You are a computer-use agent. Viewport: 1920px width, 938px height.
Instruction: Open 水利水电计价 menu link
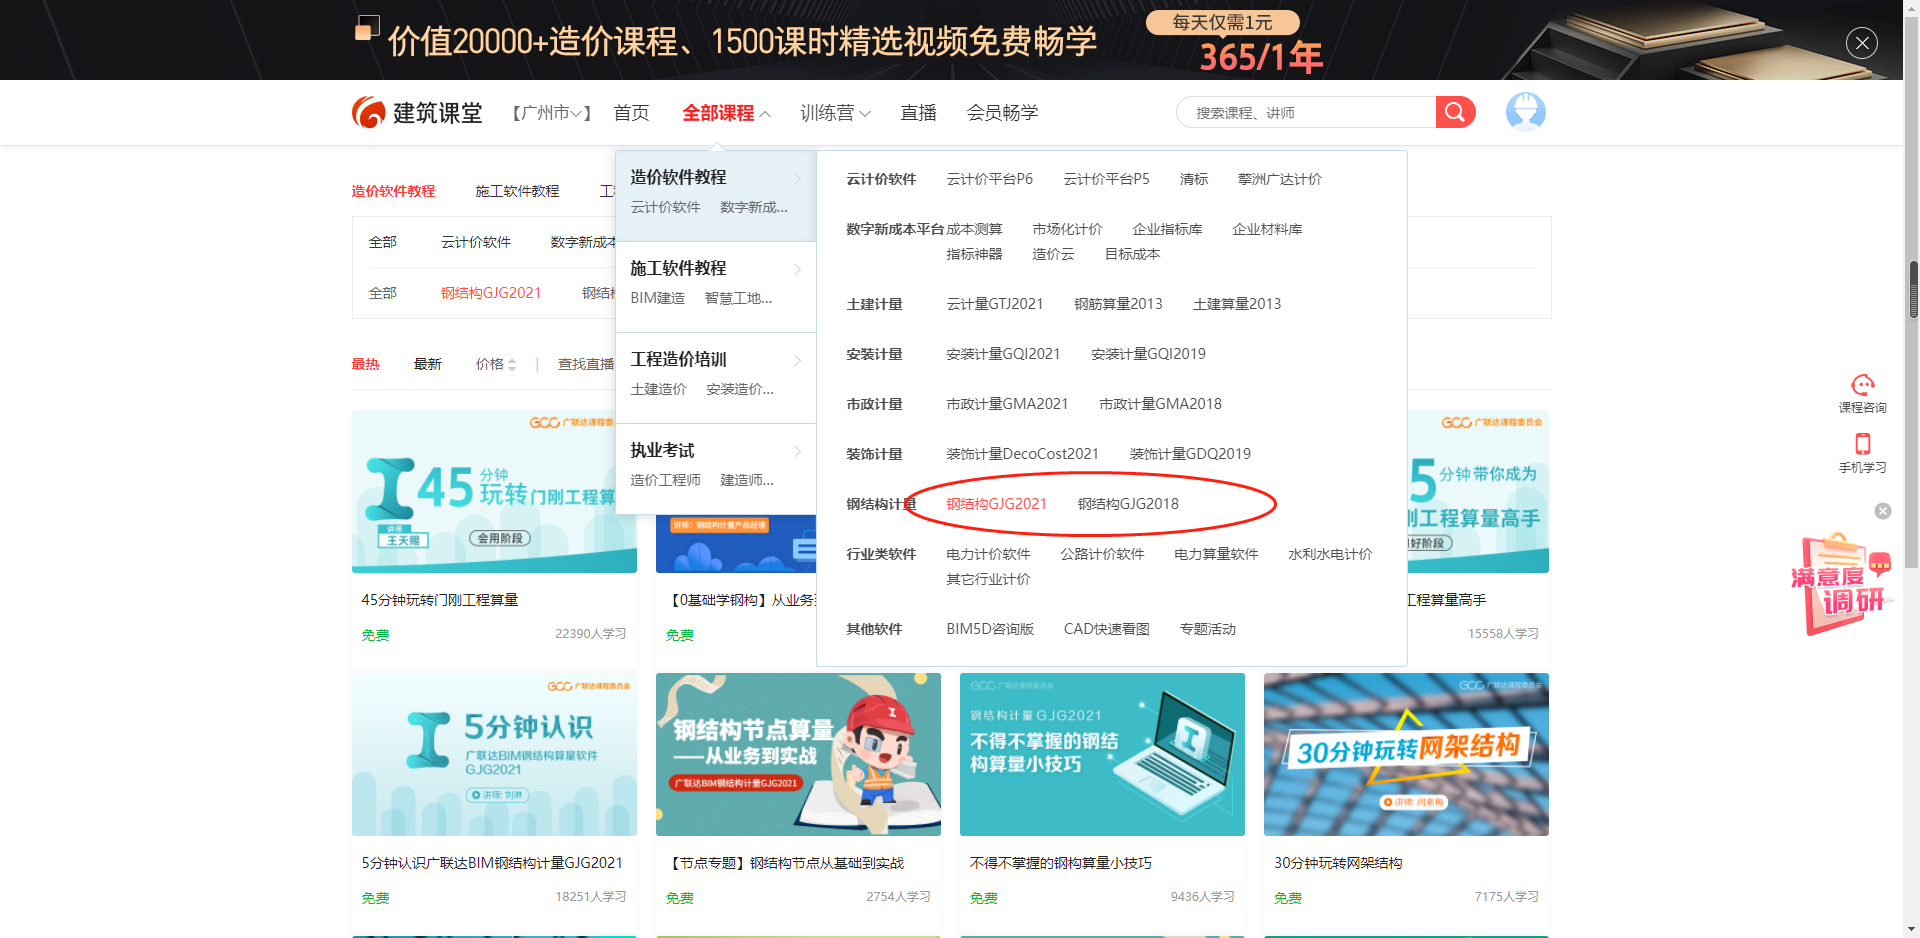tap(1330, 554)
